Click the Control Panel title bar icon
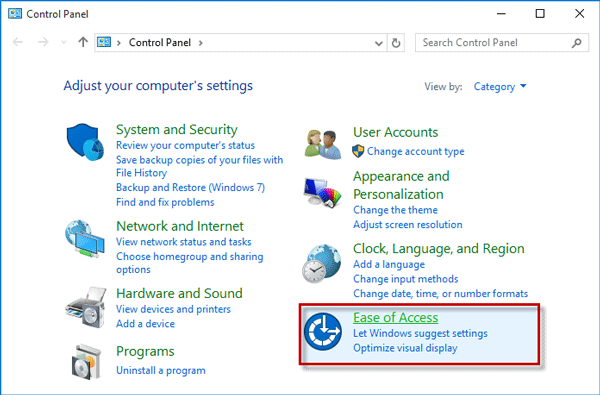 (x=15, y=14)
